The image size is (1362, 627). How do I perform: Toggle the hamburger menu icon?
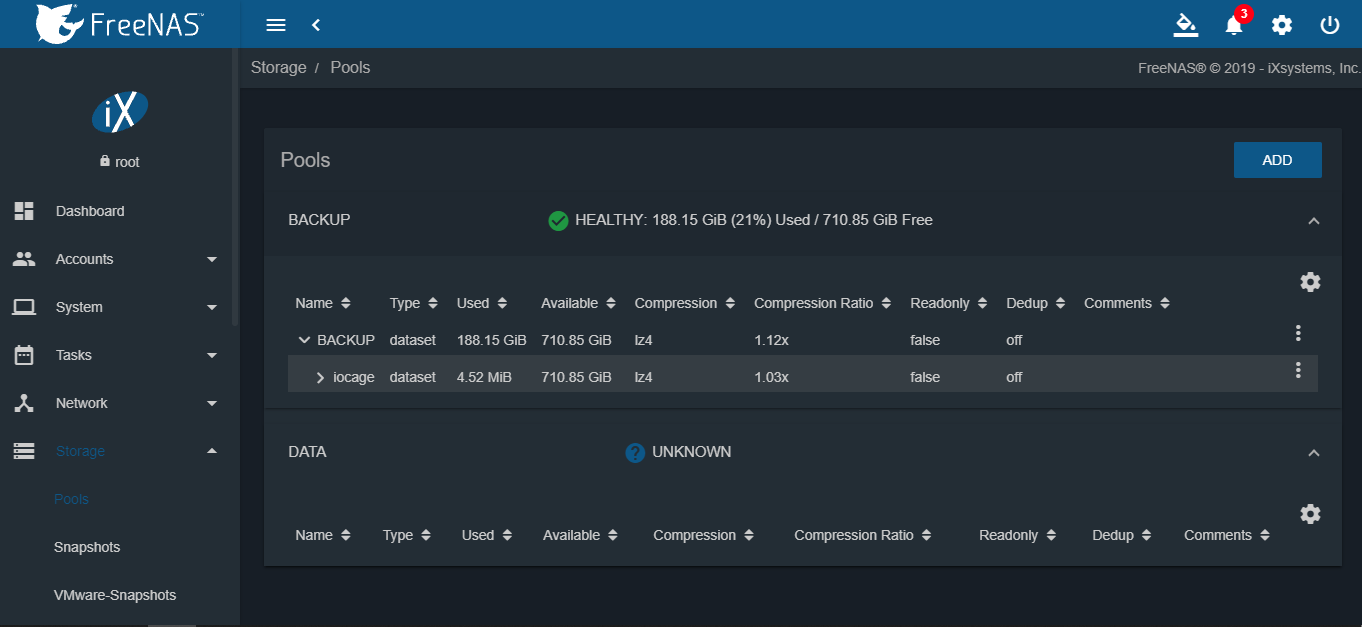pyautogui.click(x=276, y=25)
